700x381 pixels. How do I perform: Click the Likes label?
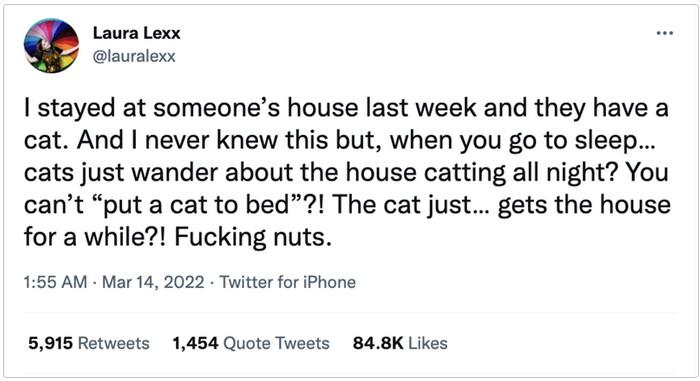click(428, 343)
